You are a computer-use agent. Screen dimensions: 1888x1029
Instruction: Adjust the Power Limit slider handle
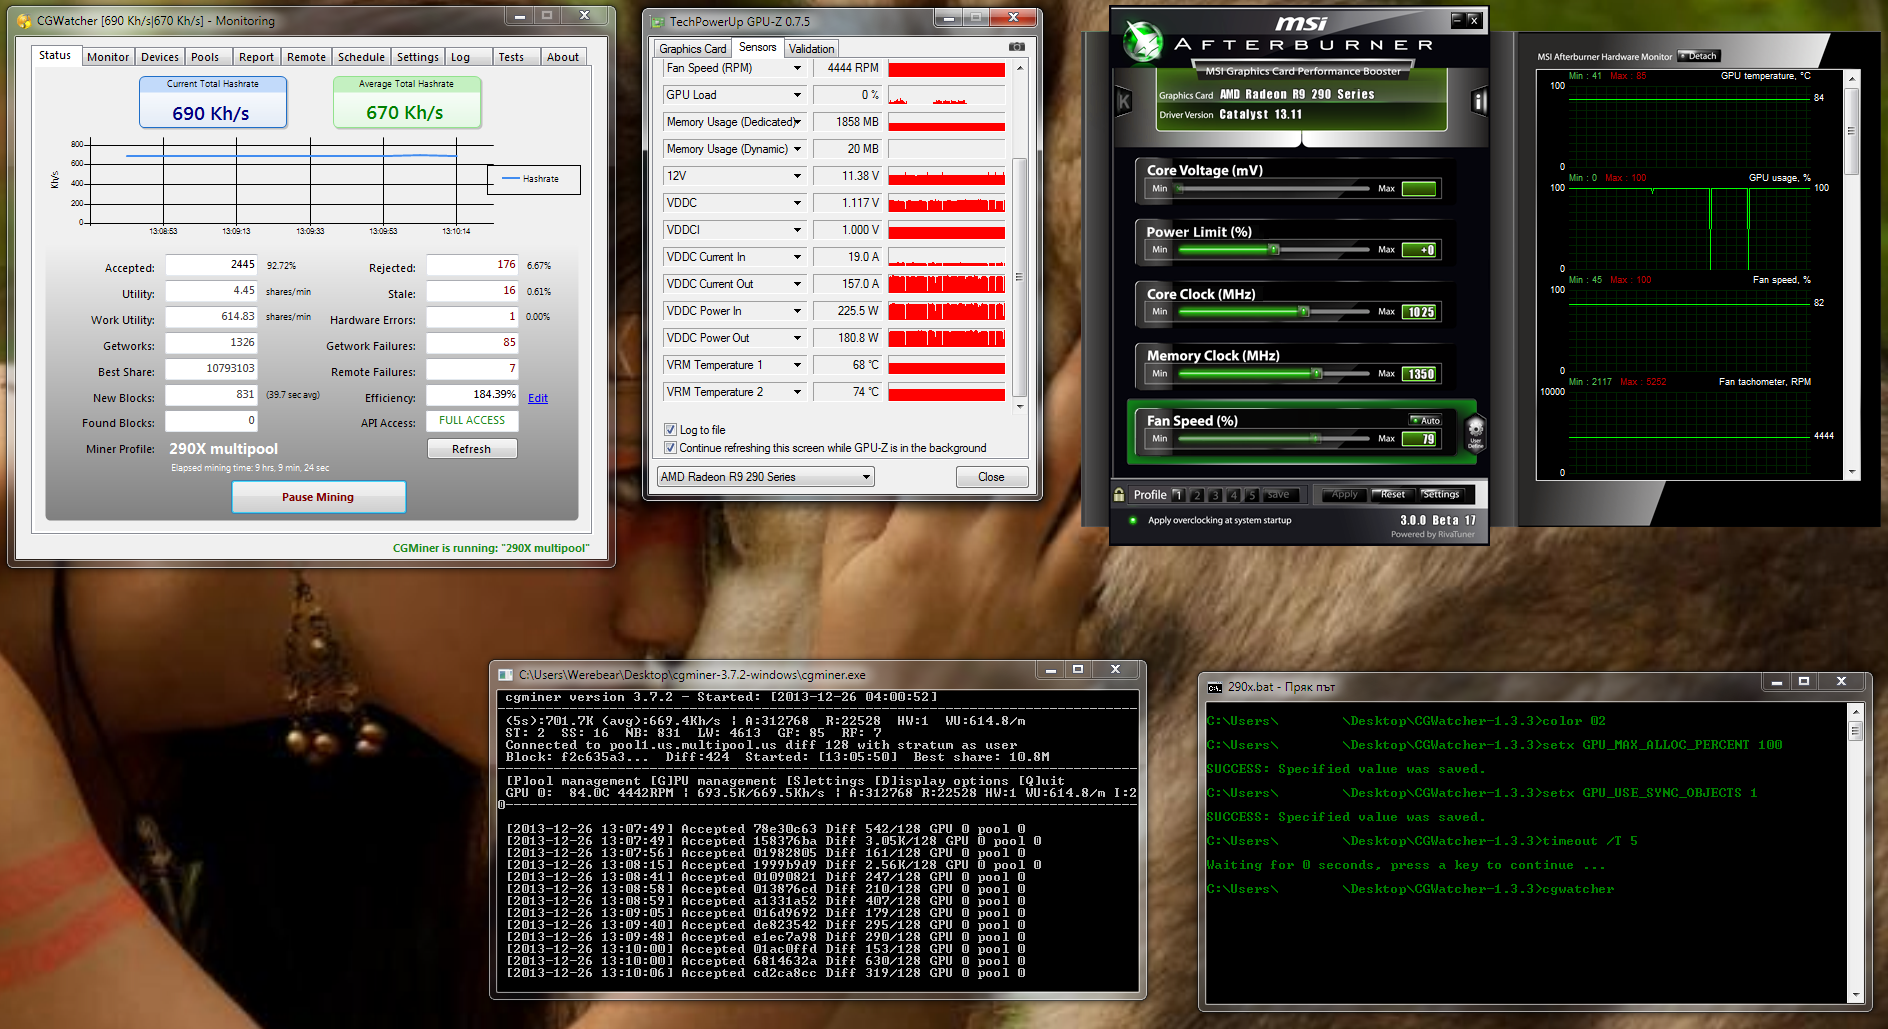1274,249
